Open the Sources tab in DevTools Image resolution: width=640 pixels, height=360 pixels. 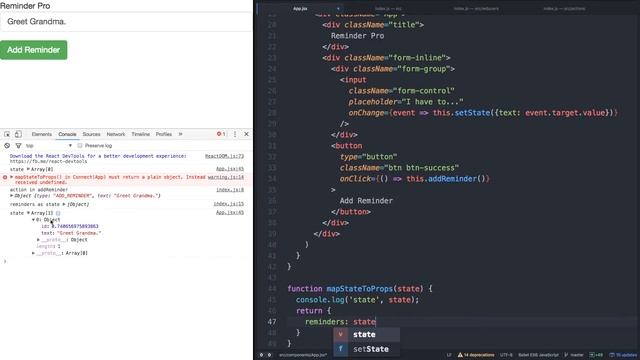(91, 134)
